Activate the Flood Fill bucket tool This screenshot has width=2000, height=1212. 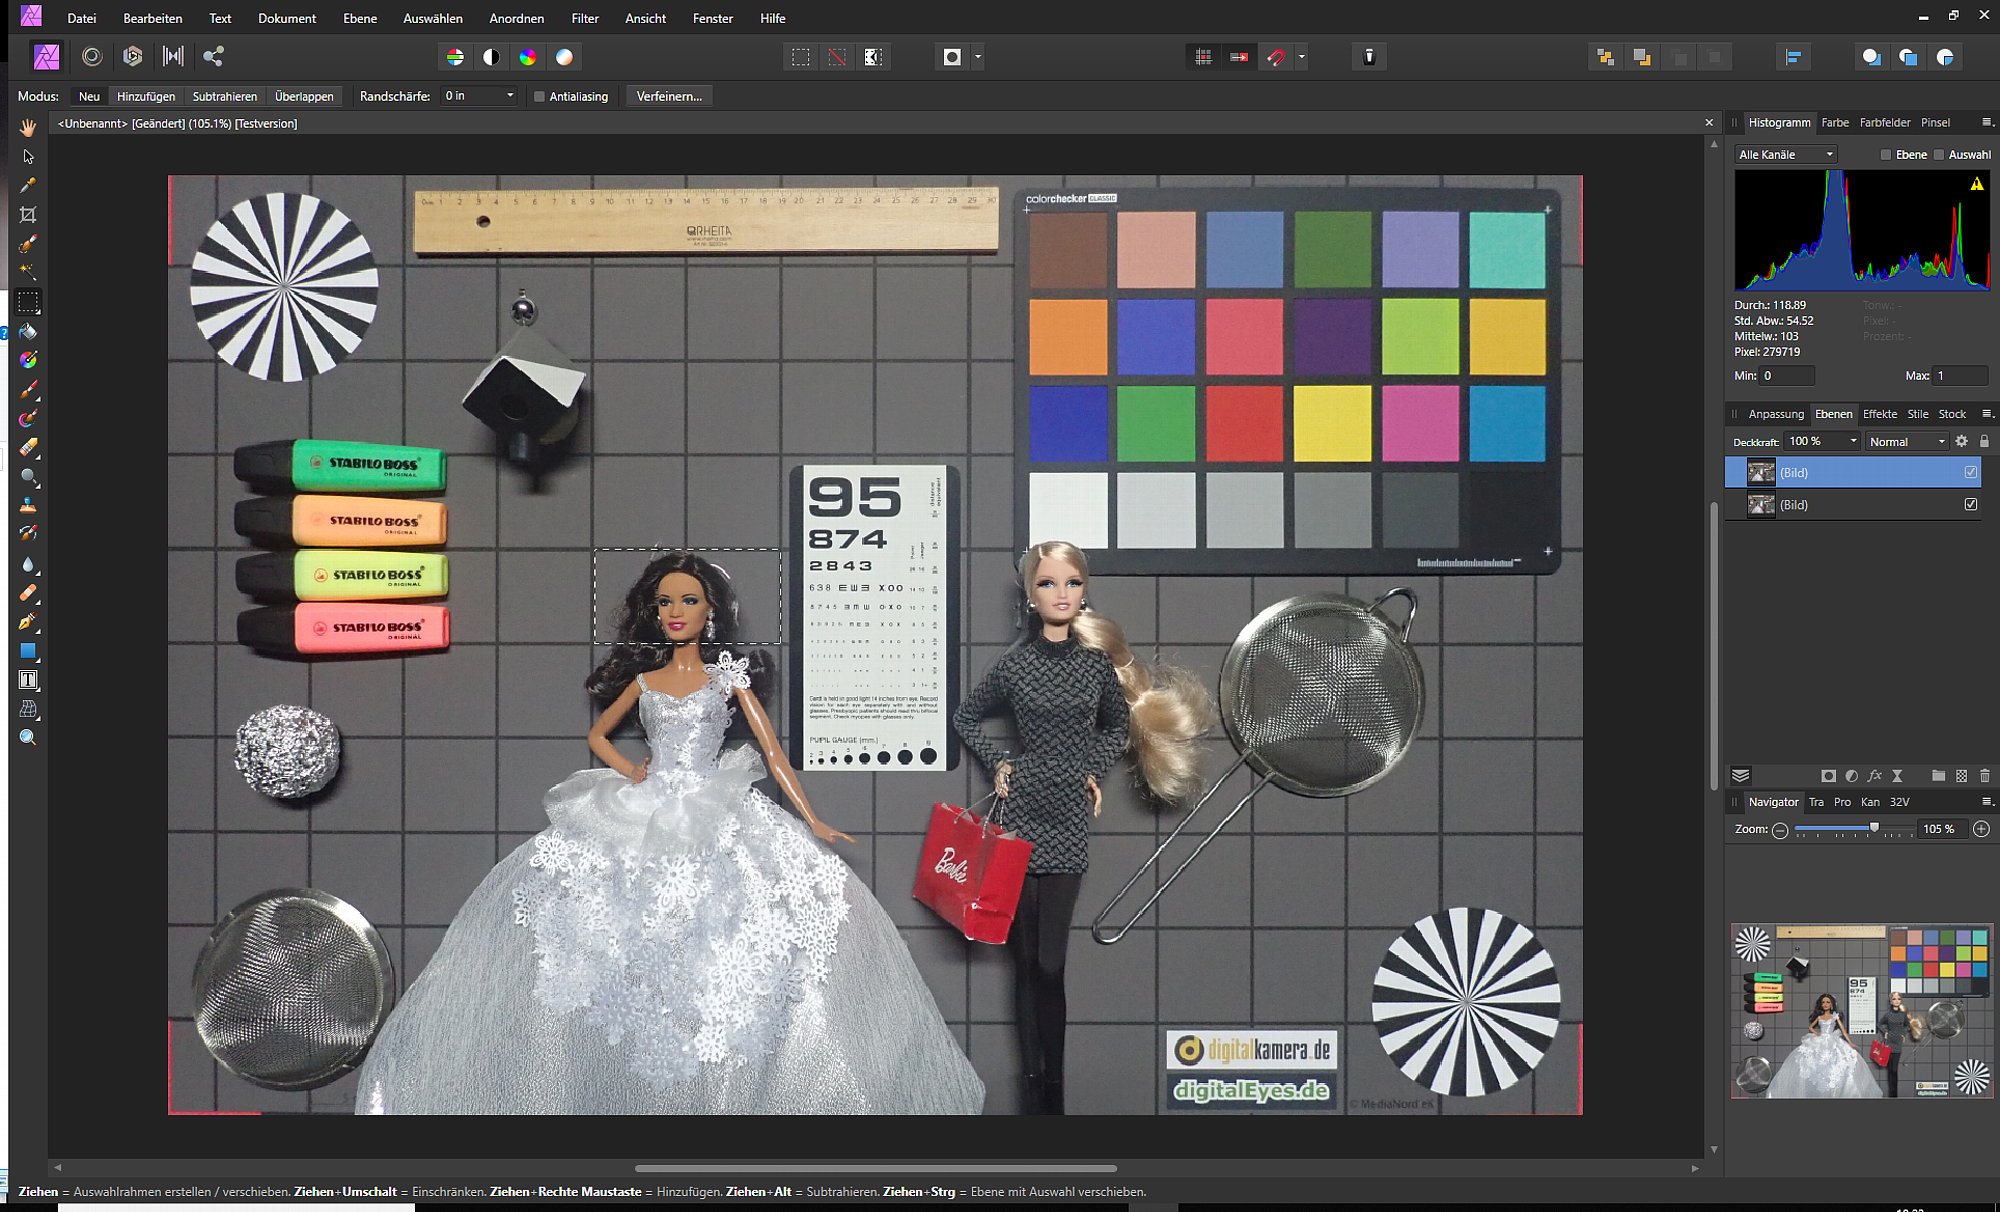point(28,331)
